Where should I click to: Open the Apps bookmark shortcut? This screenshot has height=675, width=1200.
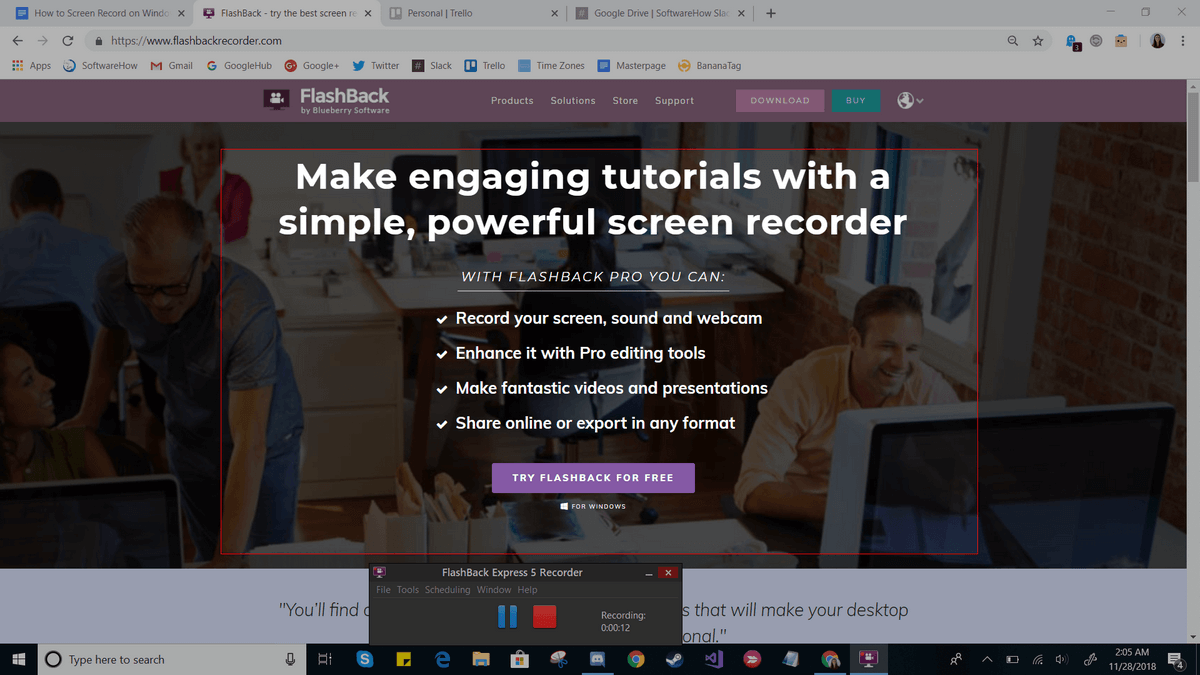(31, 66)
